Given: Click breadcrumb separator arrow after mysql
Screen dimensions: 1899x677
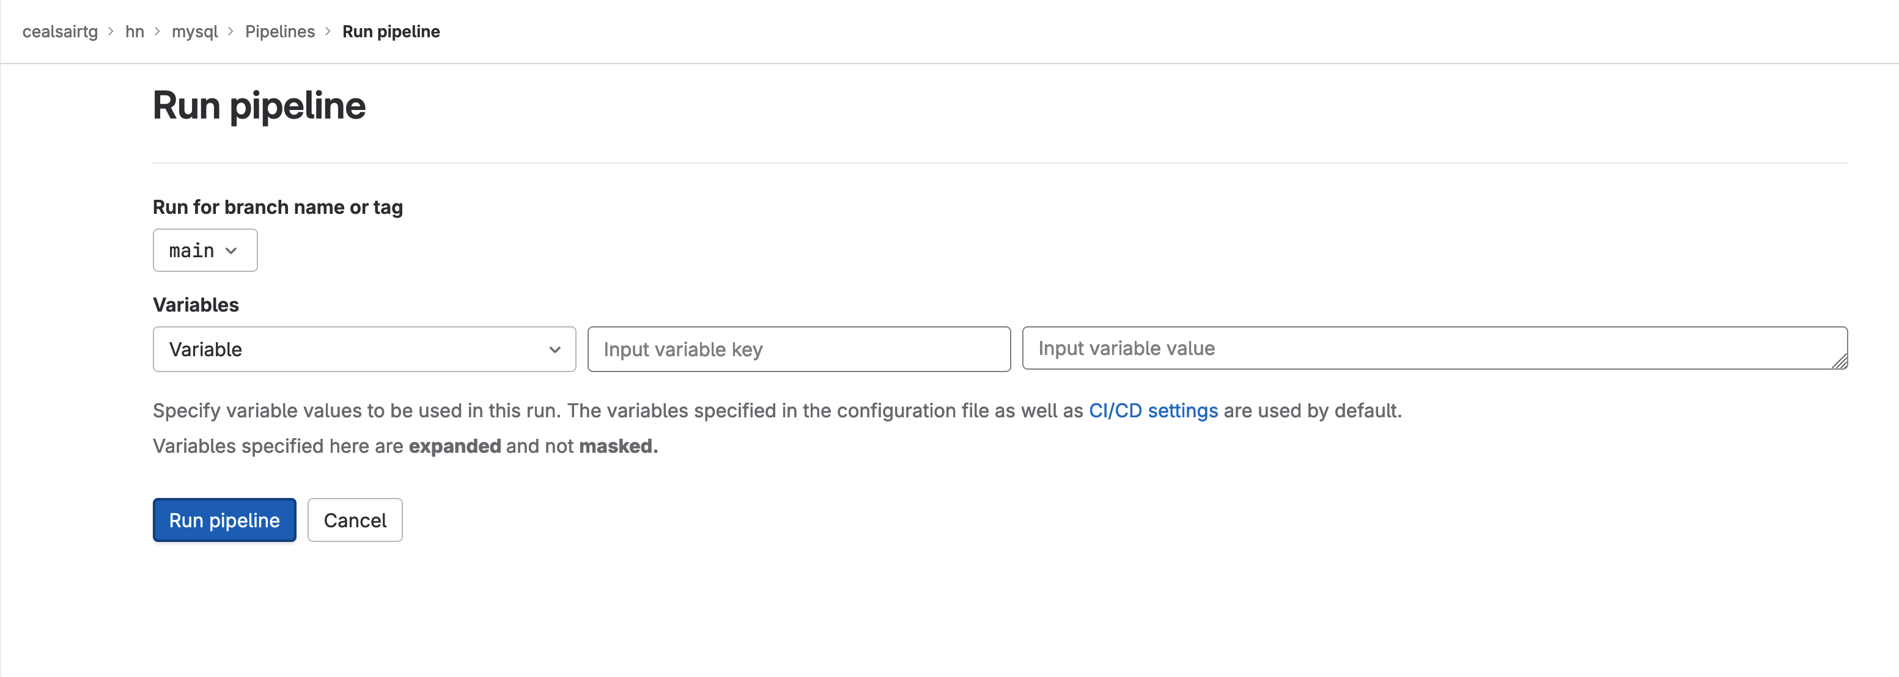Looking at the screenshot, I should click(x=231, y=32).
